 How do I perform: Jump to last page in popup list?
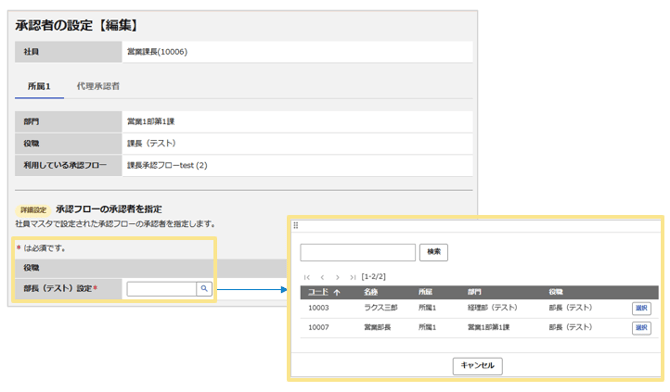[x=353, y=277]
